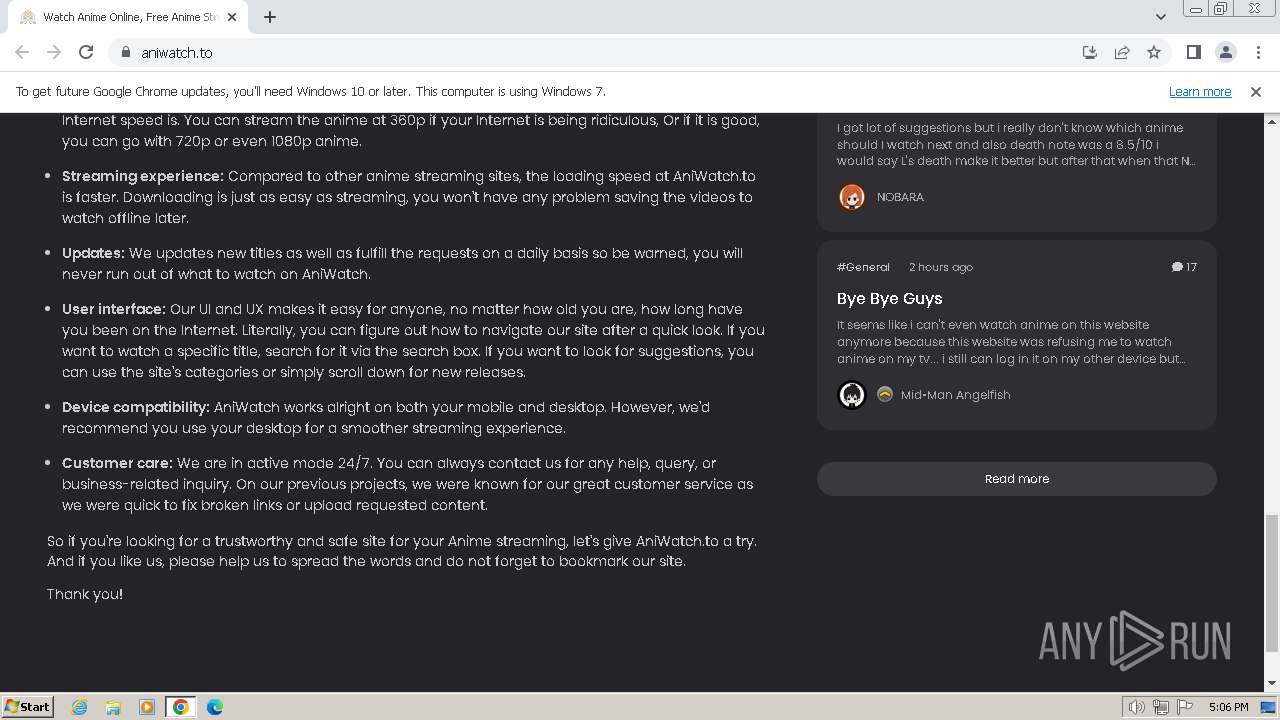Click the 'Updates:' heading text
The image size is (1280, 720).
pos(93,253)
